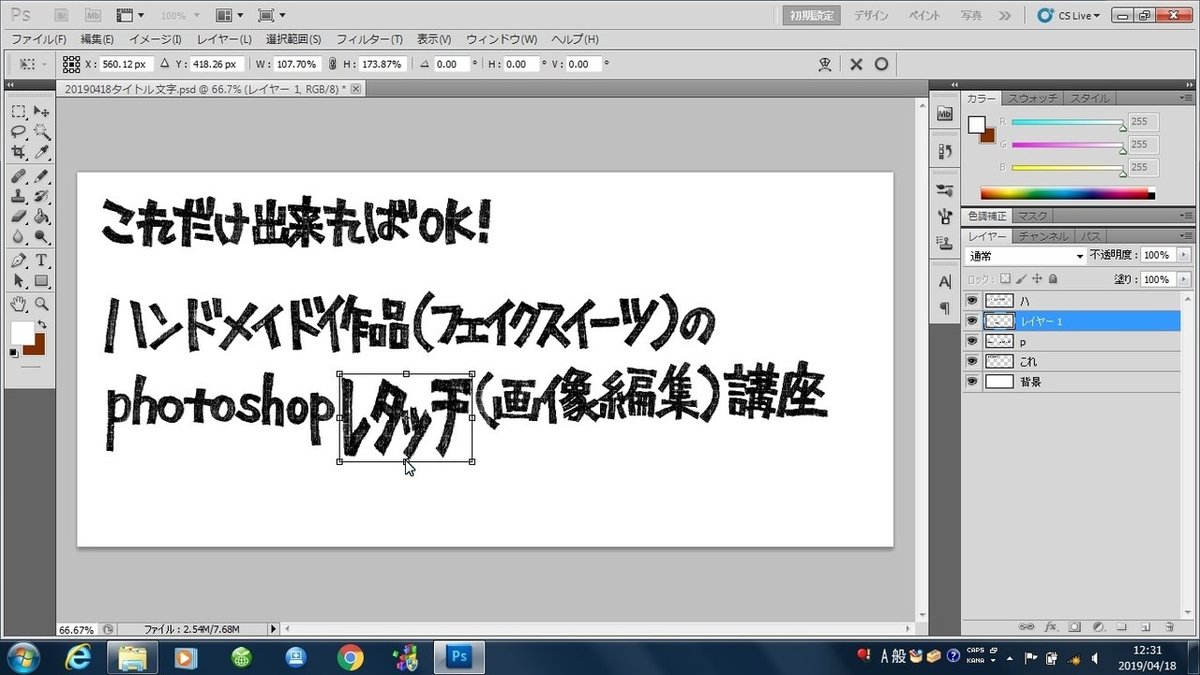1200x675 pixels.
Task: Select the Rectangle shape tool
Action: coord(42,281)
